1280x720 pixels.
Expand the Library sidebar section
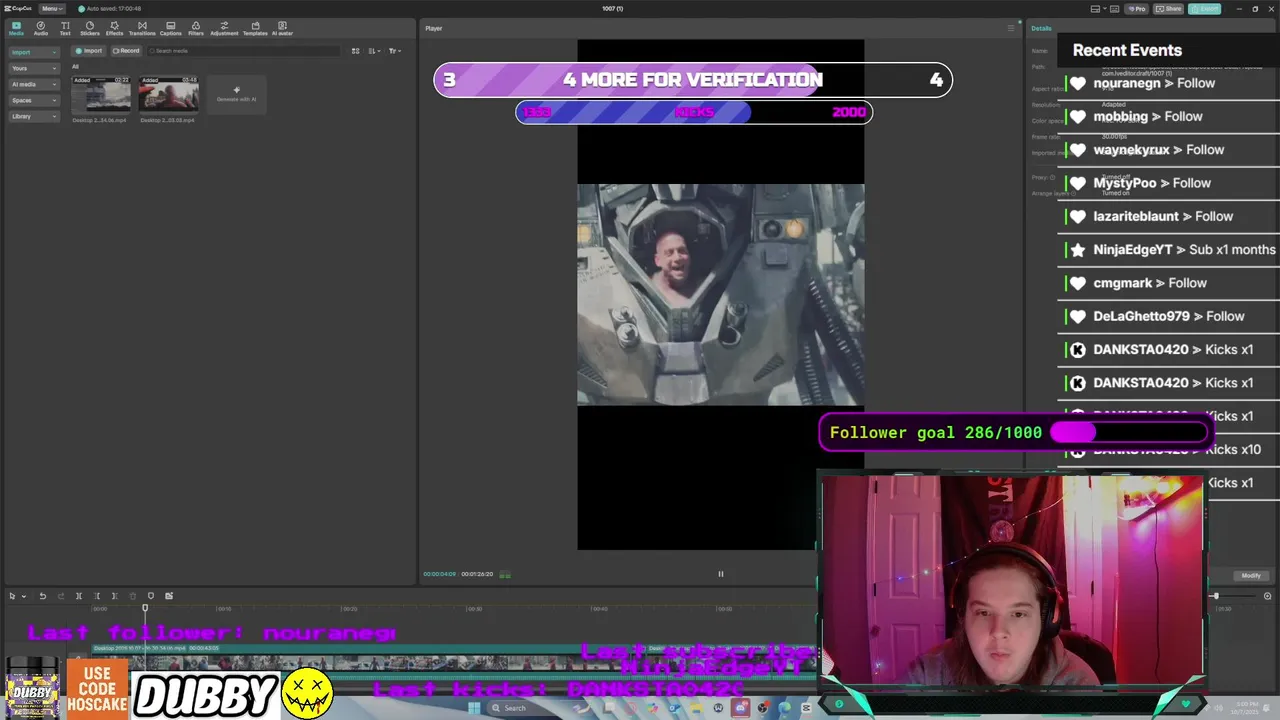click(34, 116)
